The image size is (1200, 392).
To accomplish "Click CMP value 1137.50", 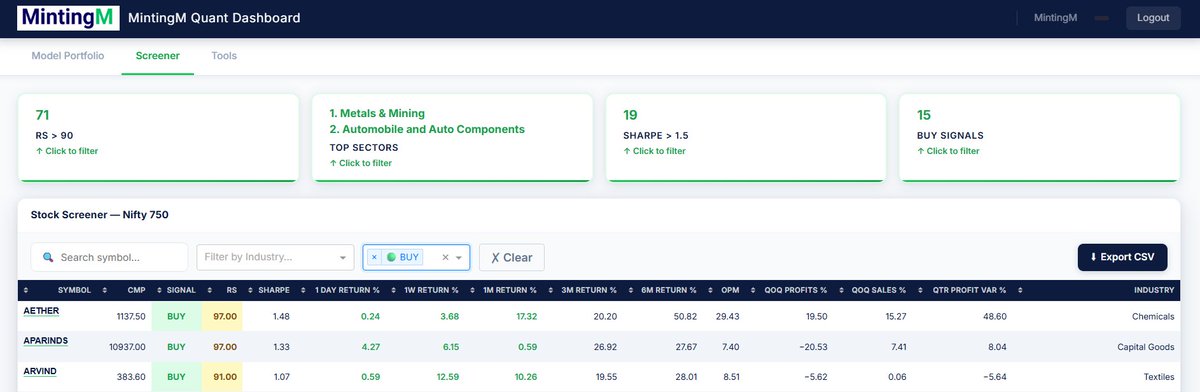I will point(130,316).
